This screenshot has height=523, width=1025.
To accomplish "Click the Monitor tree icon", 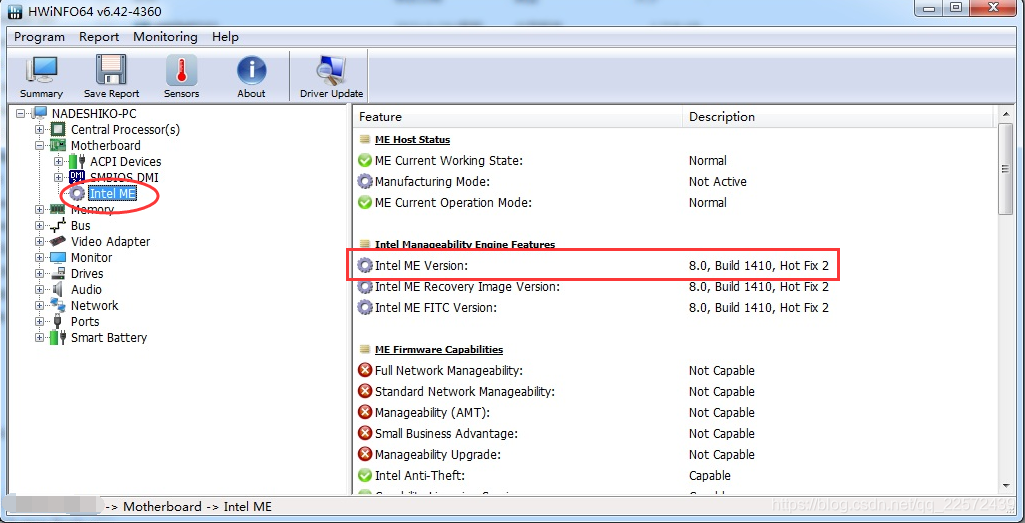I will tap(58, 258).
